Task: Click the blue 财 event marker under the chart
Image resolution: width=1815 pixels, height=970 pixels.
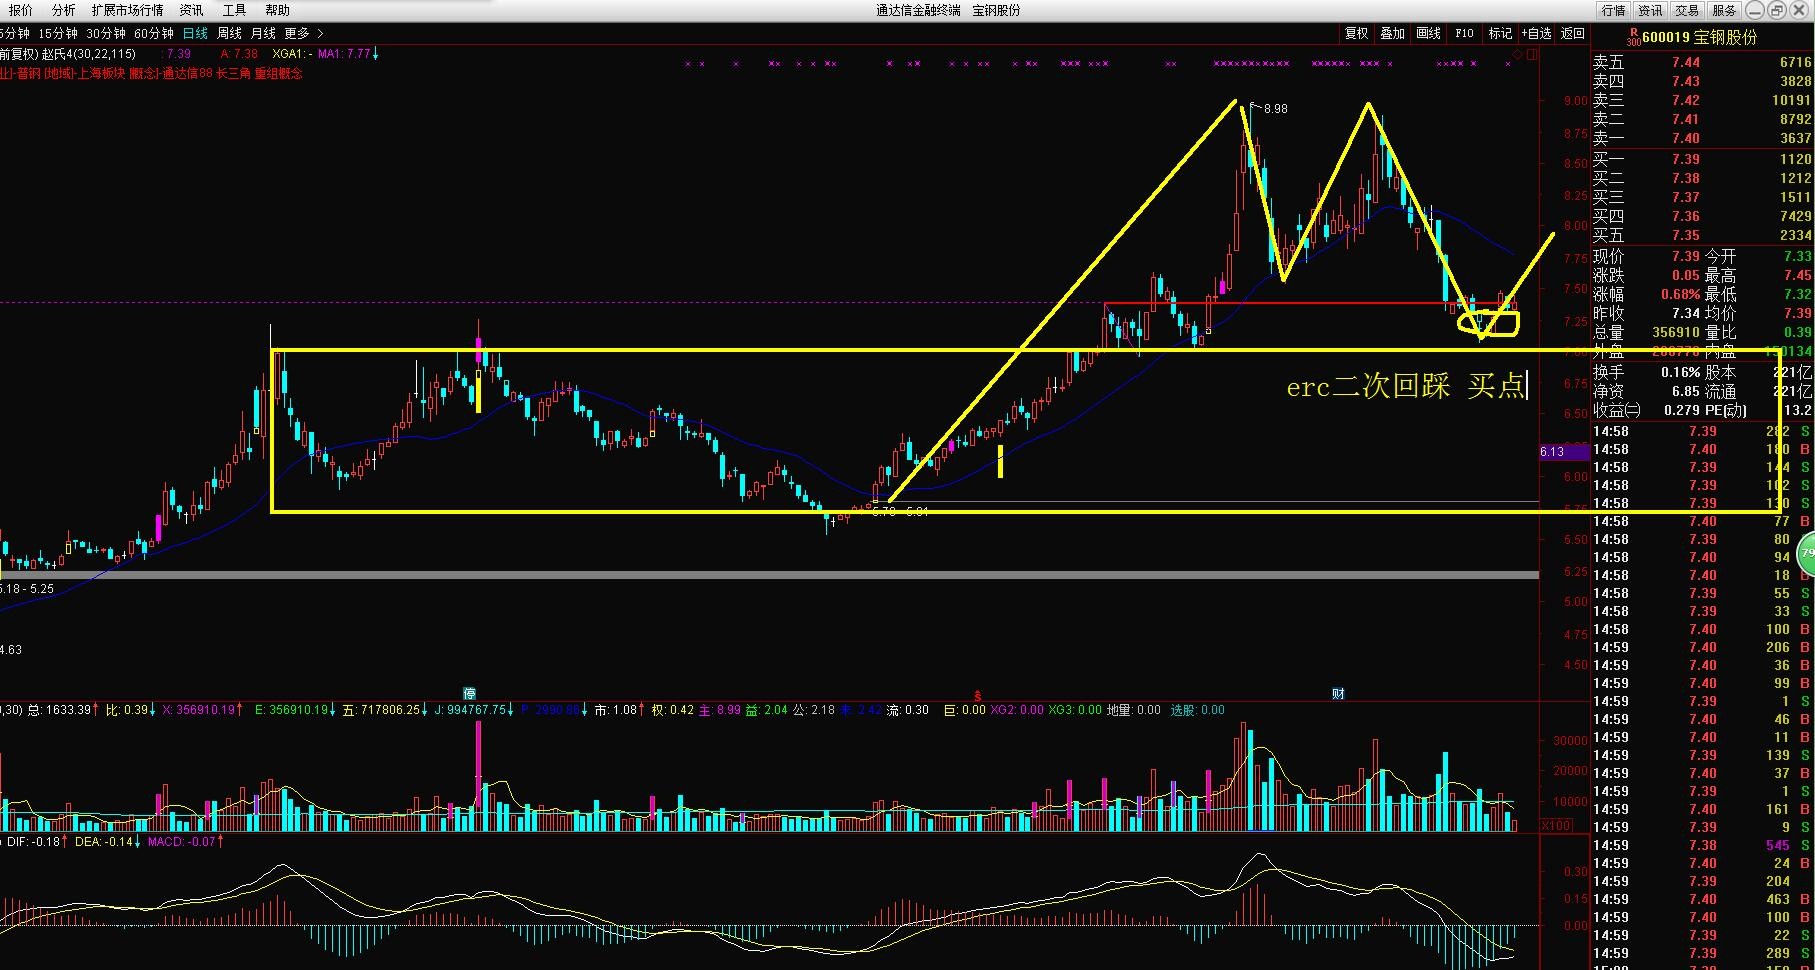Action: (x=1338, y=693)
